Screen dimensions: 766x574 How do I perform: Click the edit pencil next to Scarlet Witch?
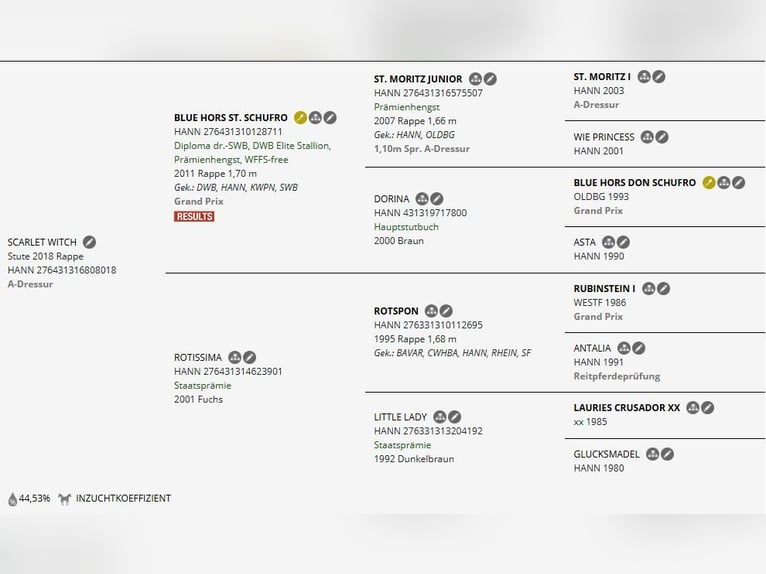tap(89, 242)
